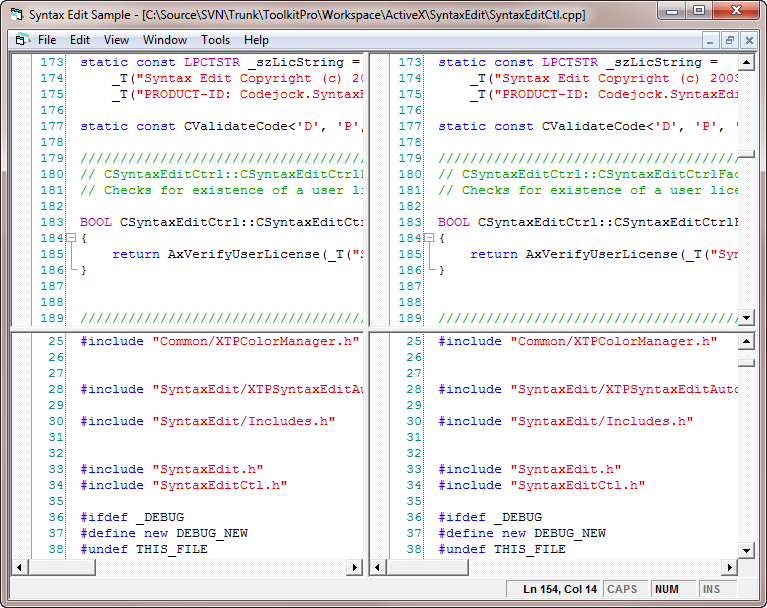The height and width of the screenshot is (608, 767).
Task: Click the top pane's vertical scroll down arrow
Action: point(746,317)
